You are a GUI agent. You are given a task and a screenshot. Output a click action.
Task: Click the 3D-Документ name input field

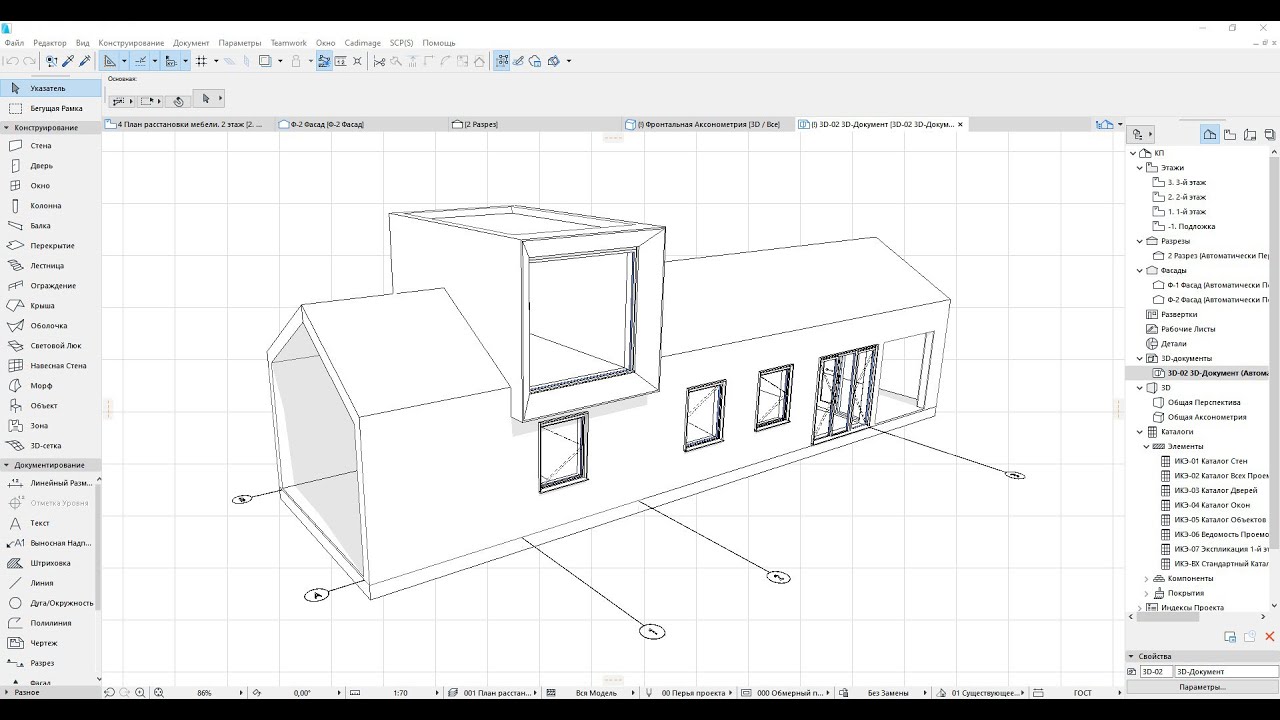[x=1226, y=672]
